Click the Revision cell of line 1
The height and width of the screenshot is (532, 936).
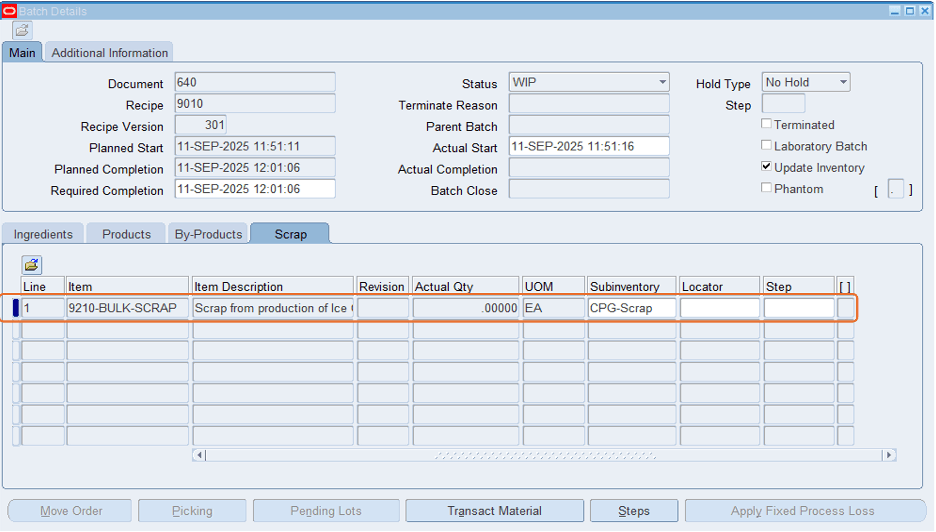click(x=383, y=308)
